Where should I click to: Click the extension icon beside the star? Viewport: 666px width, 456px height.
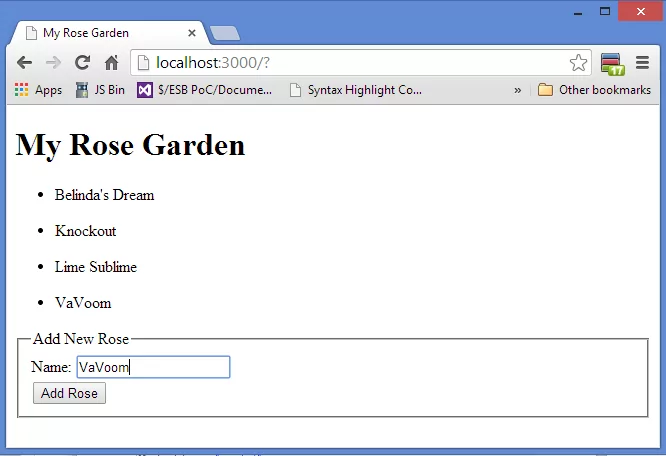pyautogui.click(x=612, y=64)
